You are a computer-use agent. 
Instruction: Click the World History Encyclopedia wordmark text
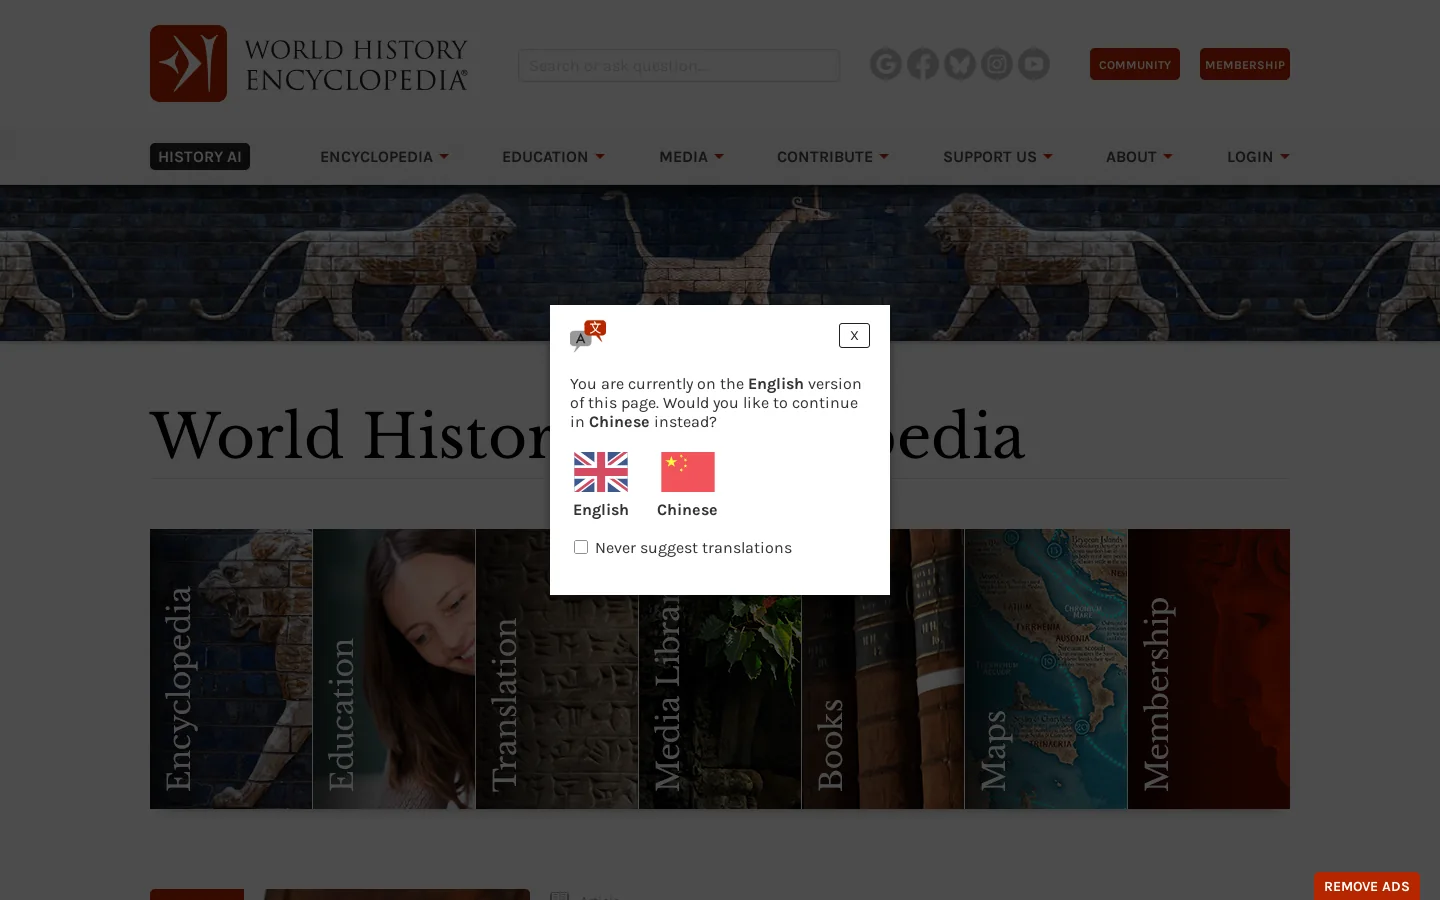pyautogui.click(x=356, y=64)
